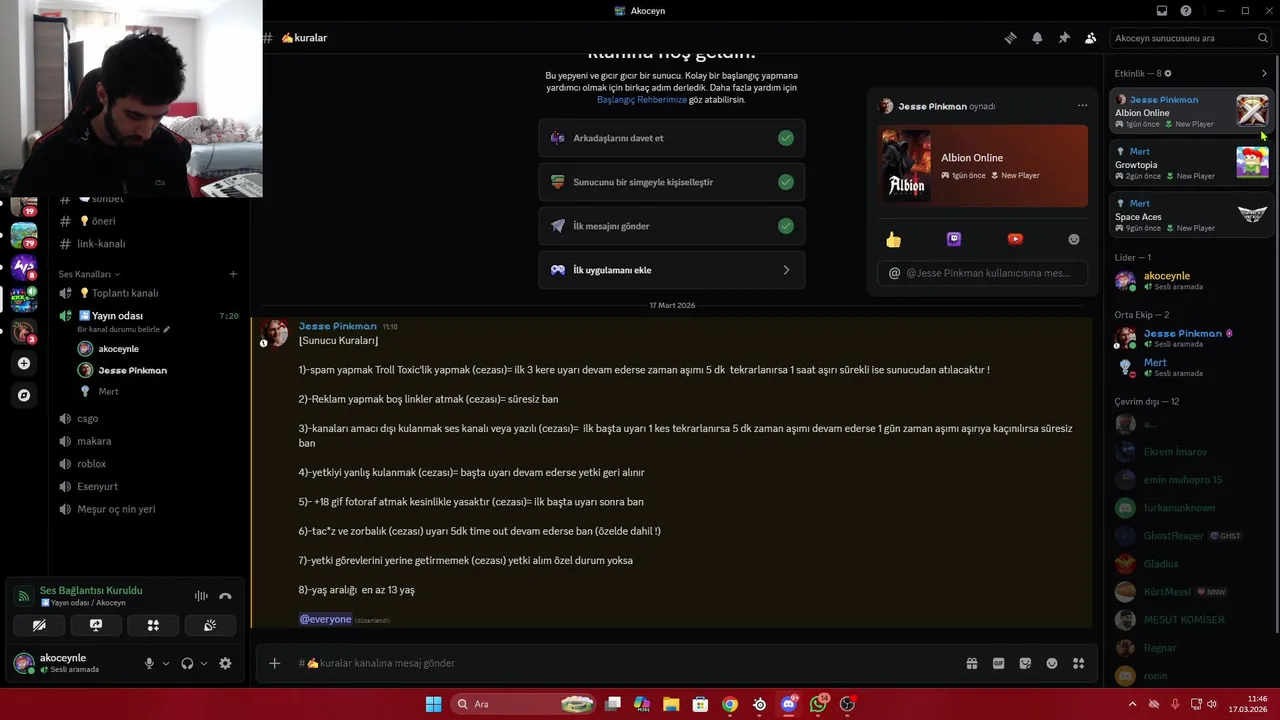The image size is (1280, 720).
Task: Join the roblox voice channel
Action: click(x=148, y=464)
